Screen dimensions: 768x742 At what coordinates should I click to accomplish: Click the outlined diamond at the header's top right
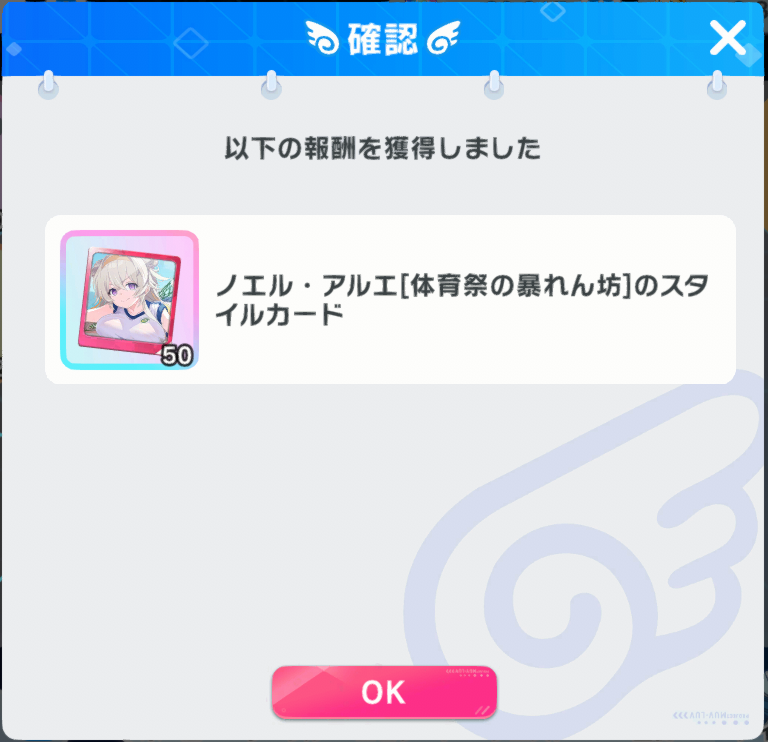(553, 11)
